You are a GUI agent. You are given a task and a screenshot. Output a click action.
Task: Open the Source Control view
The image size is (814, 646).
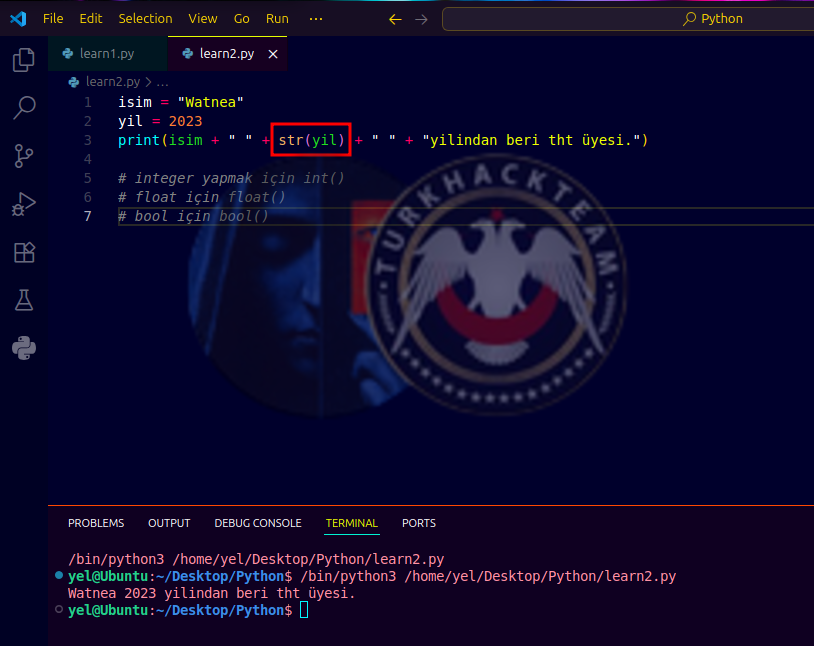point(24,156)
